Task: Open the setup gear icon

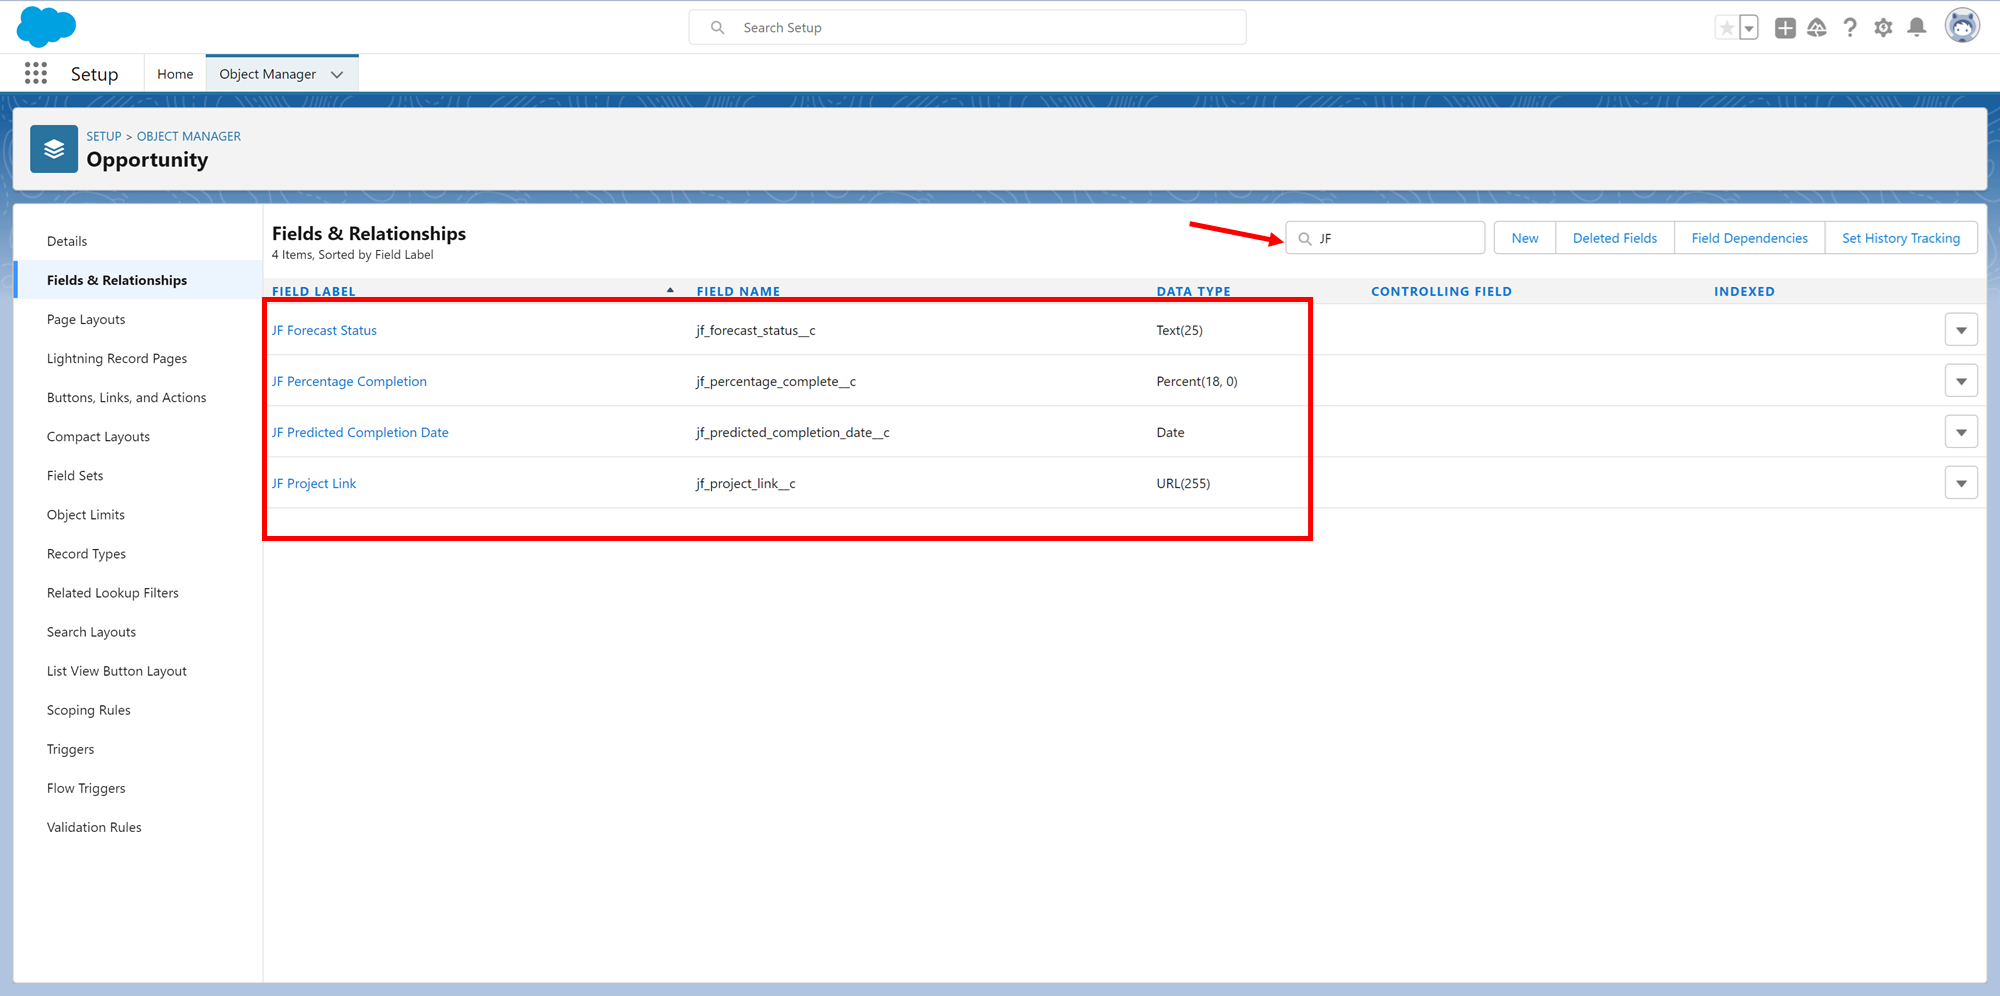Action: (1883, 28)
